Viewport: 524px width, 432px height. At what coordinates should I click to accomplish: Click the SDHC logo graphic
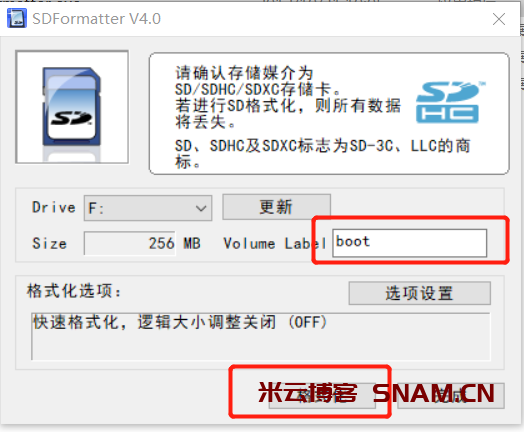pyautogui.click(x=449, y=102)
